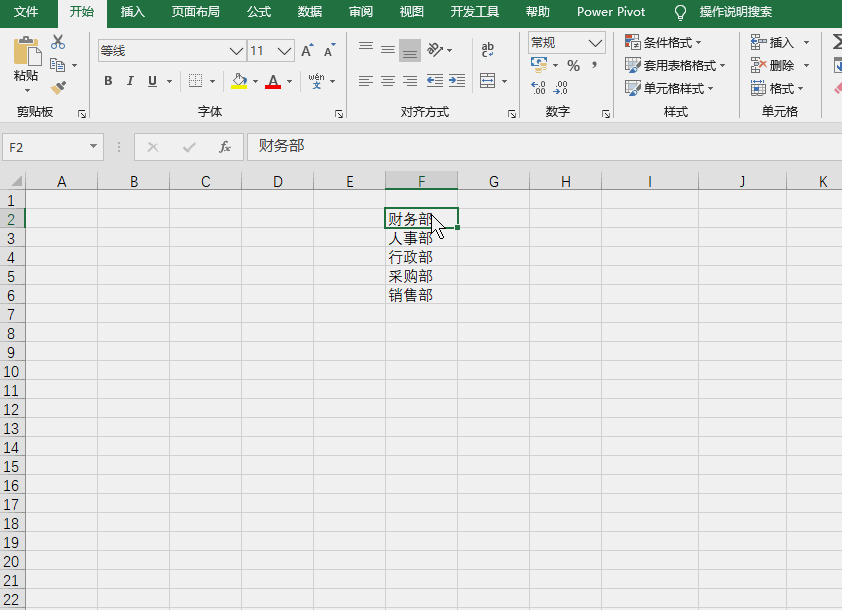Click the Increase Font Size icon
842x610 pixels.
307,50
